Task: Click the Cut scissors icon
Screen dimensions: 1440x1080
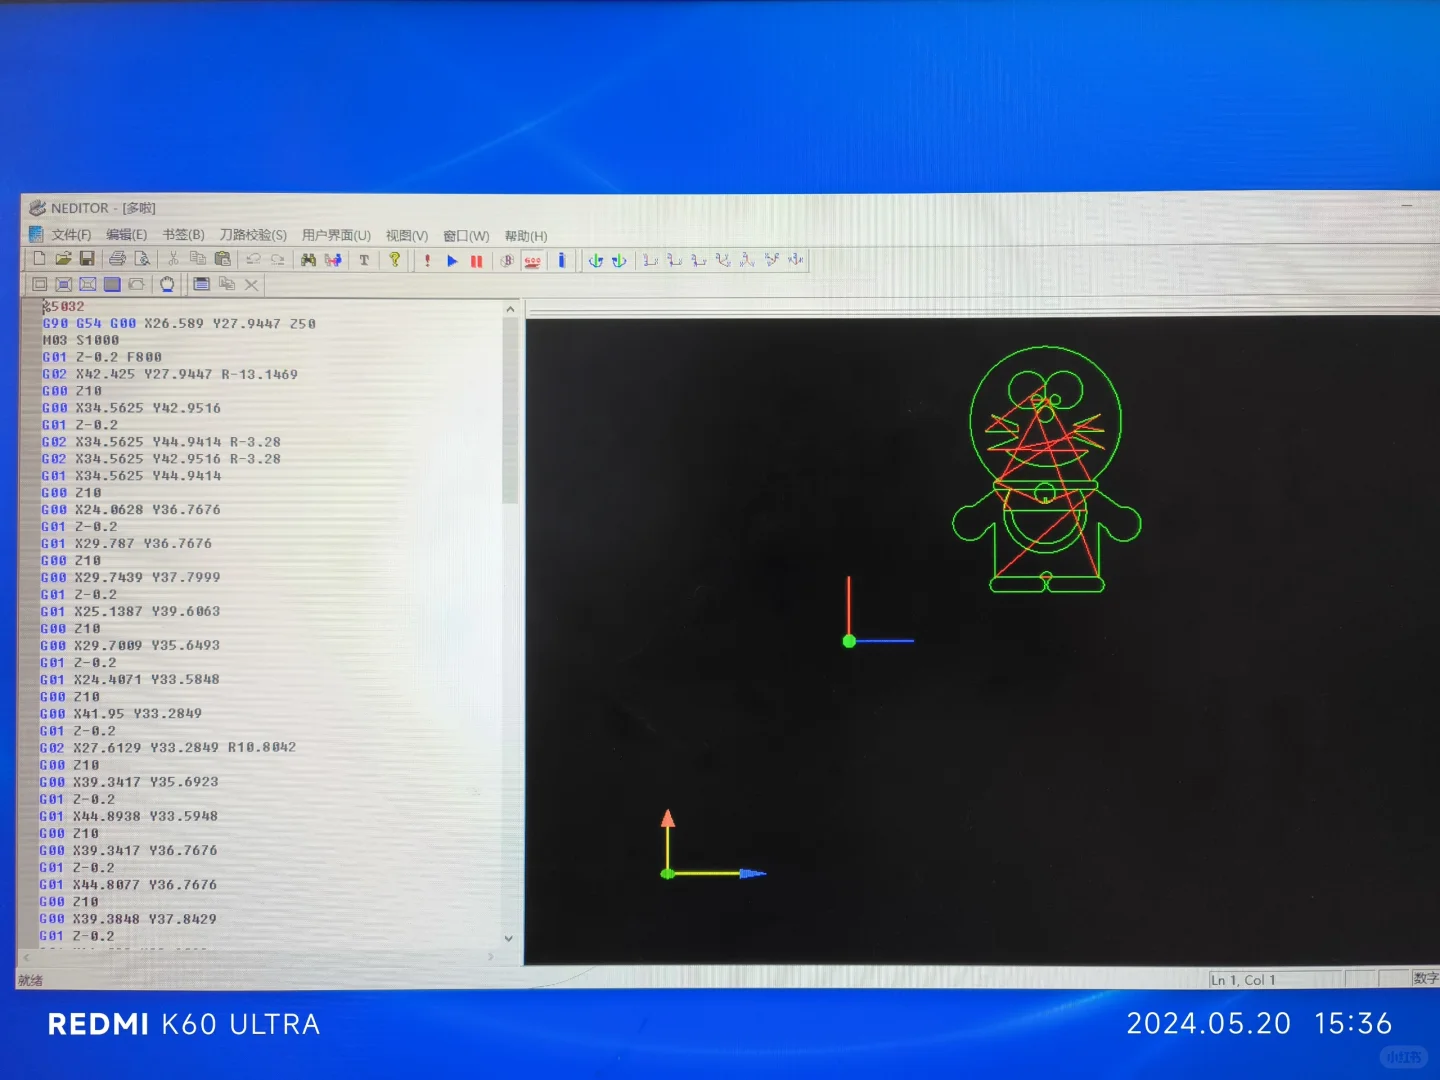Action: click(173, 259)
